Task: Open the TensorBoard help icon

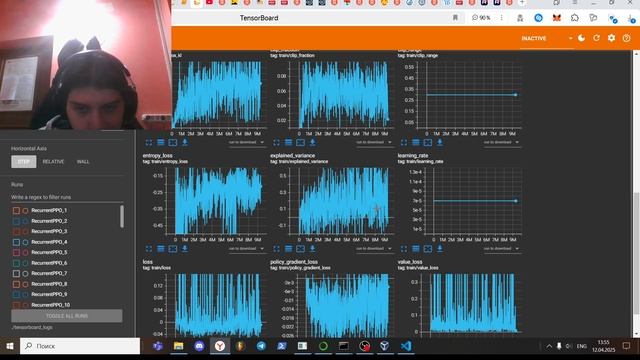Action: [x=627, y=38]
